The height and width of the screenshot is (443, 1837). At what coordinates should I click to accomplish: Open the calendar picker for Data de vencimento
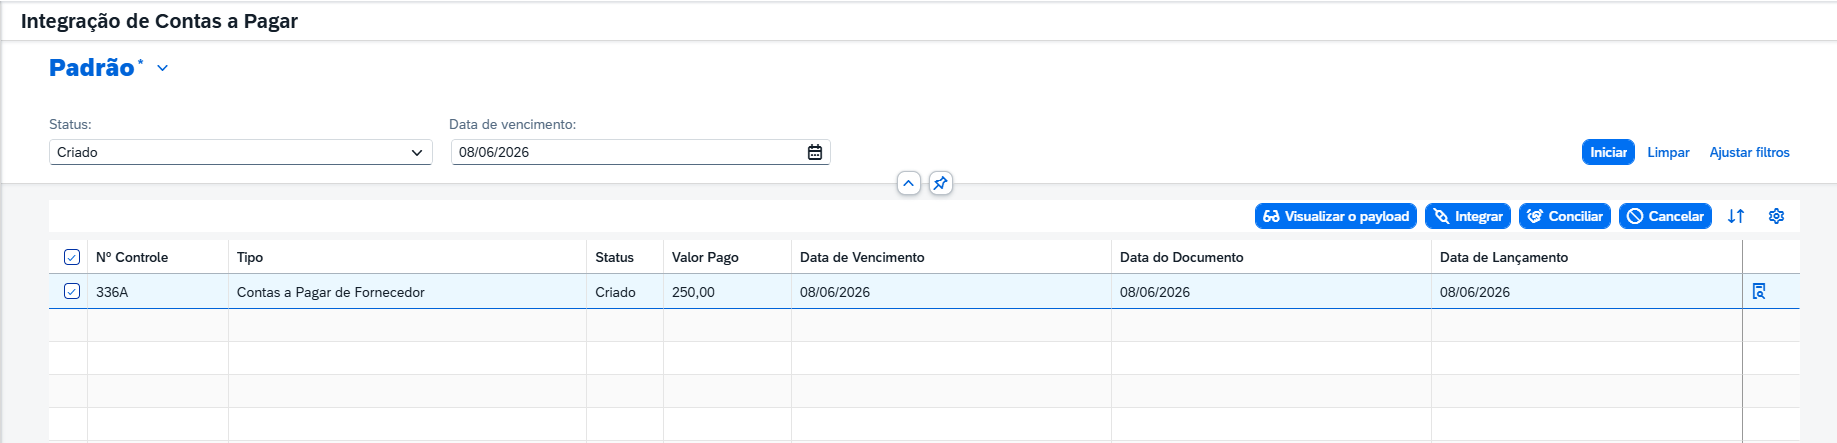coord(815,152)
